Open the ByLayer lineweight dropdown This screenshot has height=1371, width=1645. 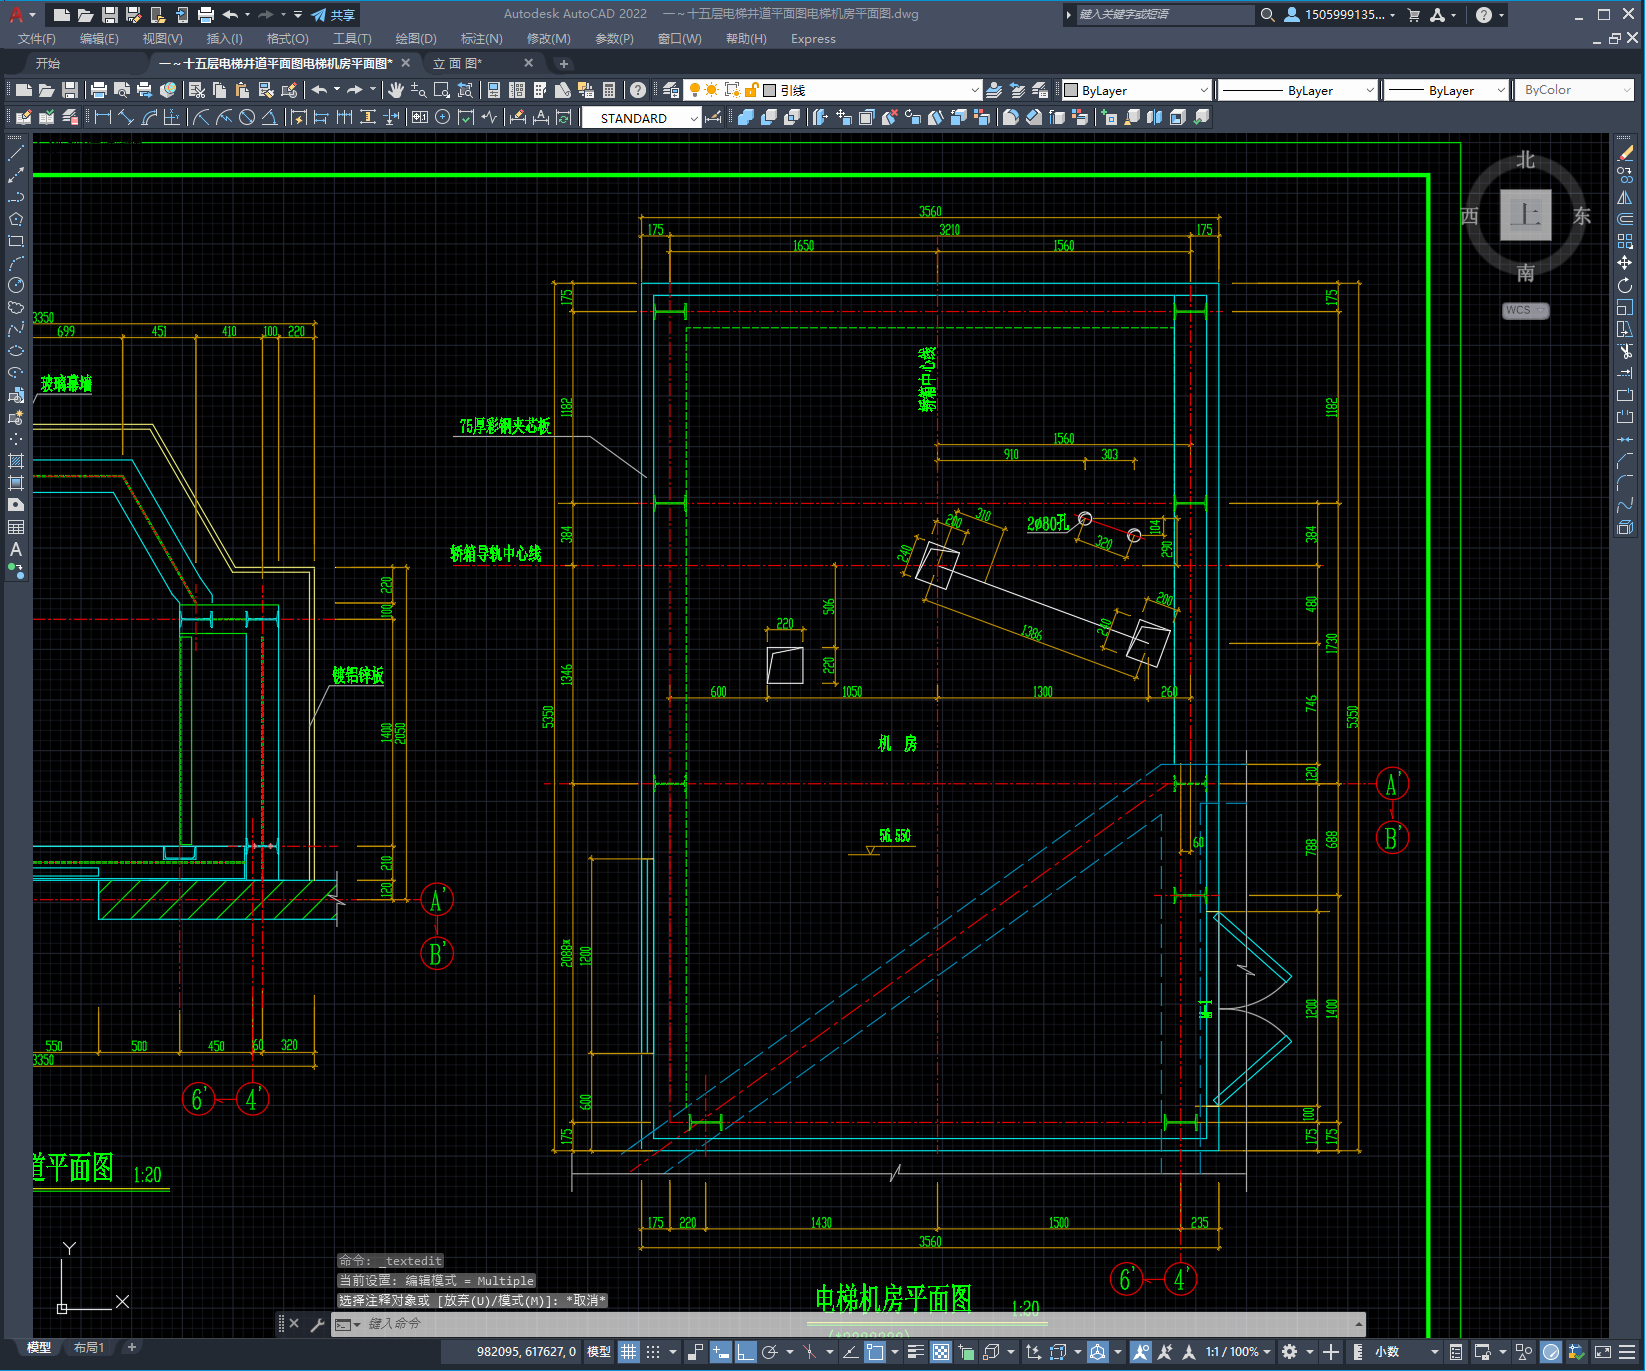click(1446, 90)
